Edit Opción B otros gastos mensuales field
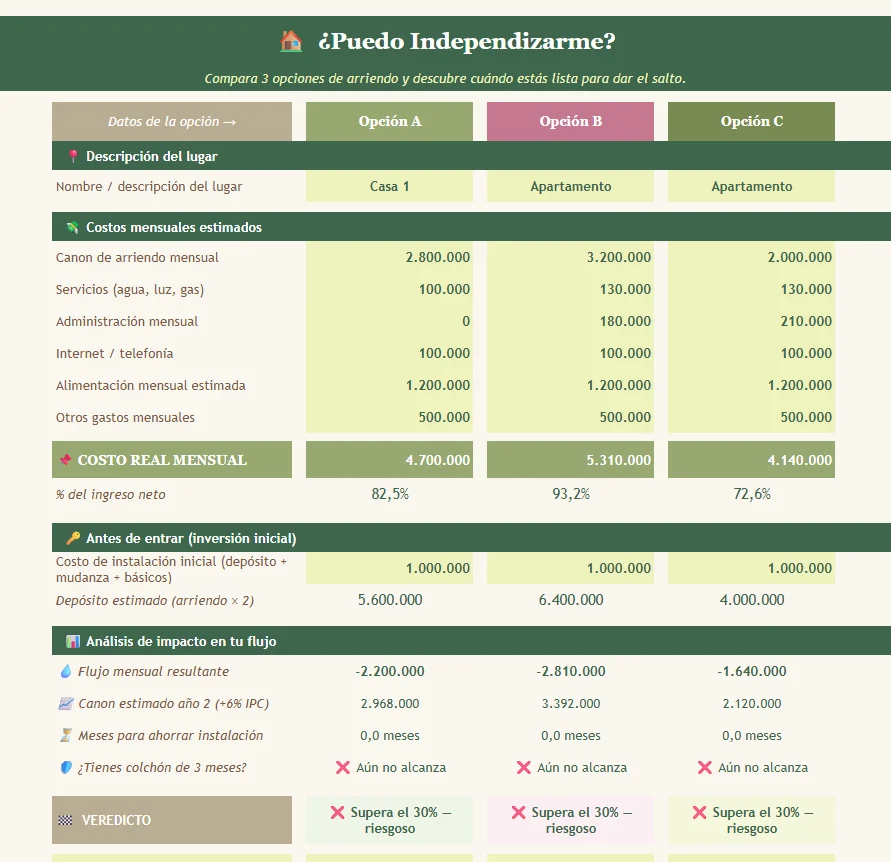The image size is (891, 862). click(570, 417)
